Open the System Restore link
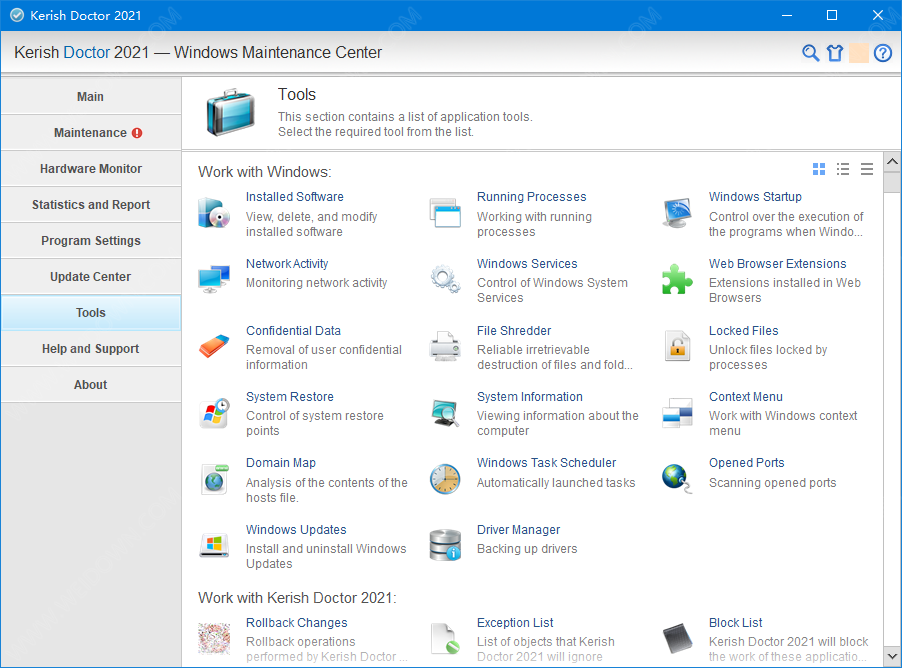 coord(290,397)
